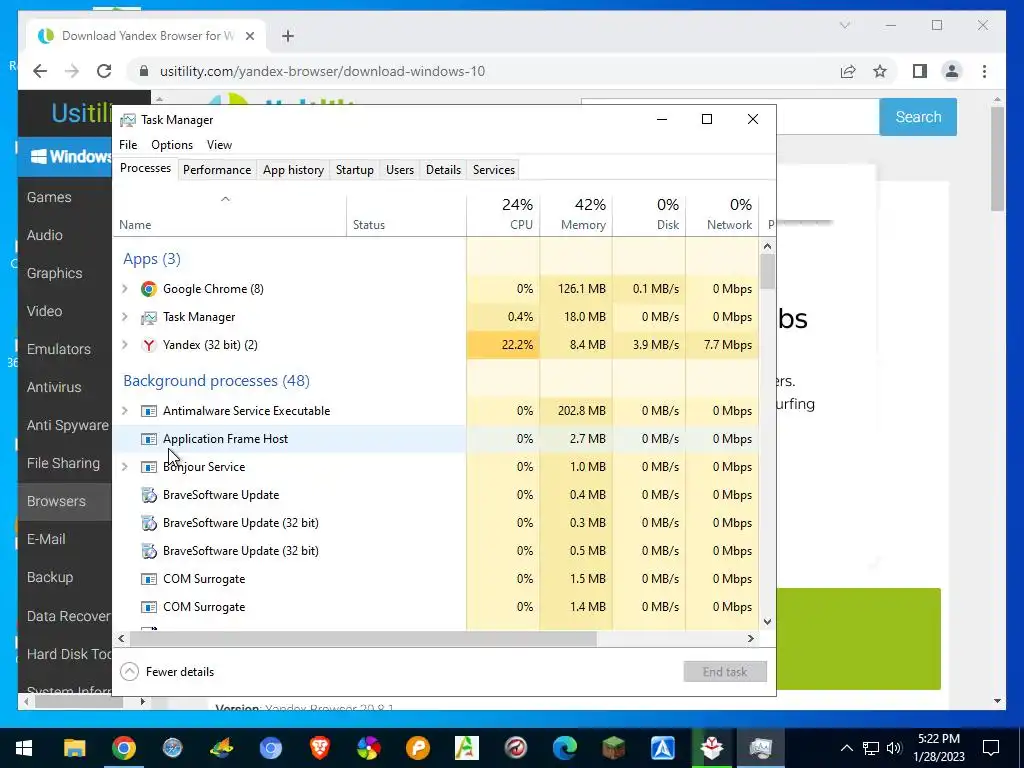This screenshot has height=768, width=1024.
Task: Open a new Chrome tab
Action: [288, 36]
